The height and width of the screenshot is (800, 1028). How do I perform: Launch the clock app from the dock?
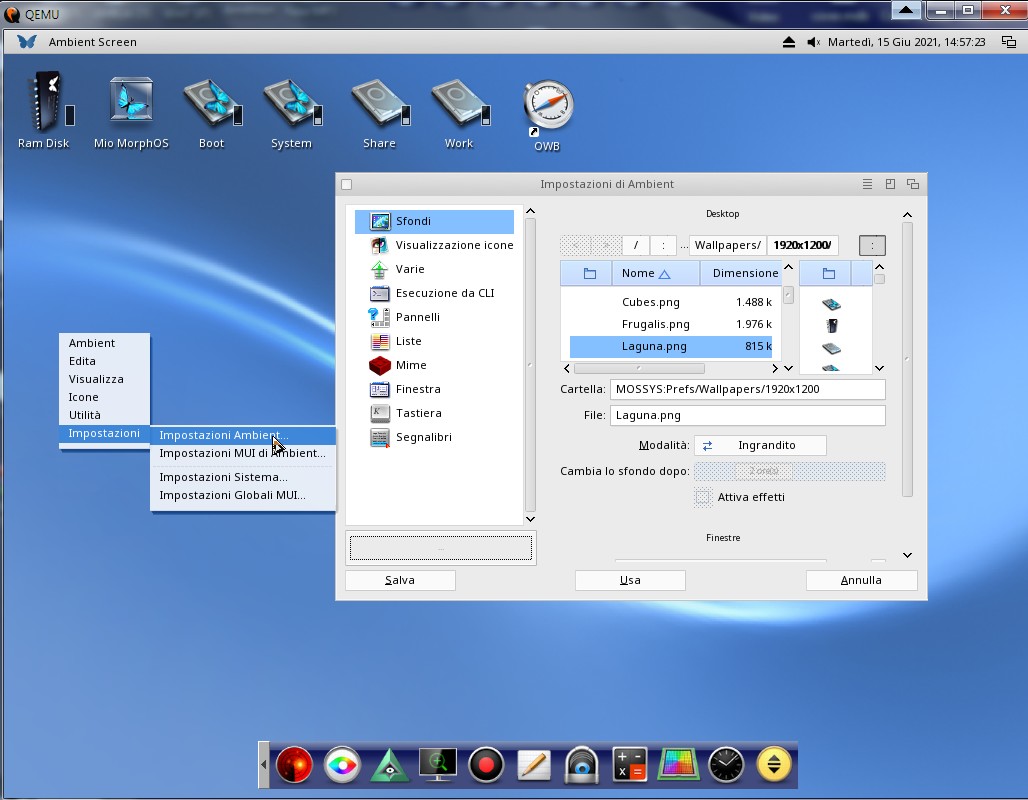(726, 765)
